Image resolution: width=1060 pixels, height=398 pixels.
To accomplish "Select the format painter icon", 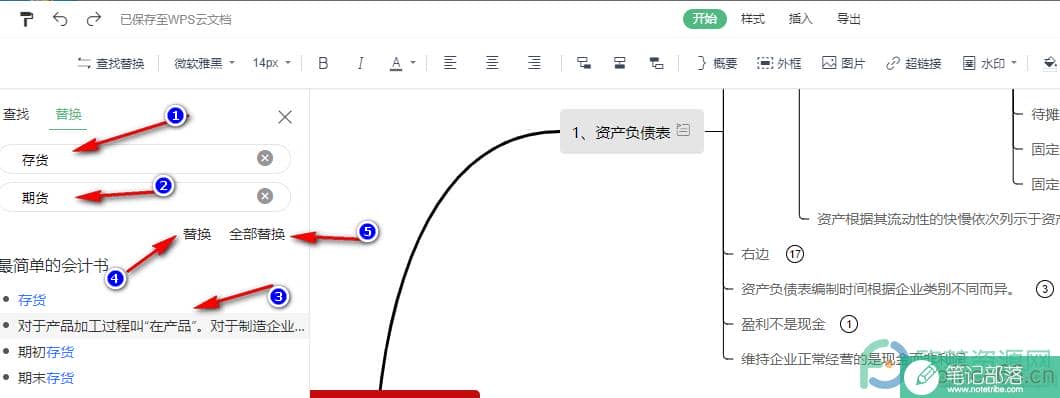I will (26, 19).
